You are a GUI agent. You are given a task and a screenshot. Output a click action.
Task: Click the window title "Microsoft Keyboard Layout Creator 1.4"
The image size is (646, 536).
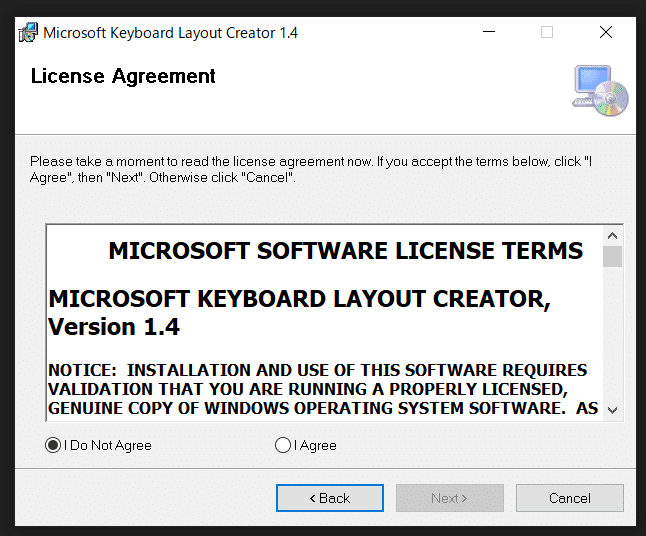click(x=170, y=33)
